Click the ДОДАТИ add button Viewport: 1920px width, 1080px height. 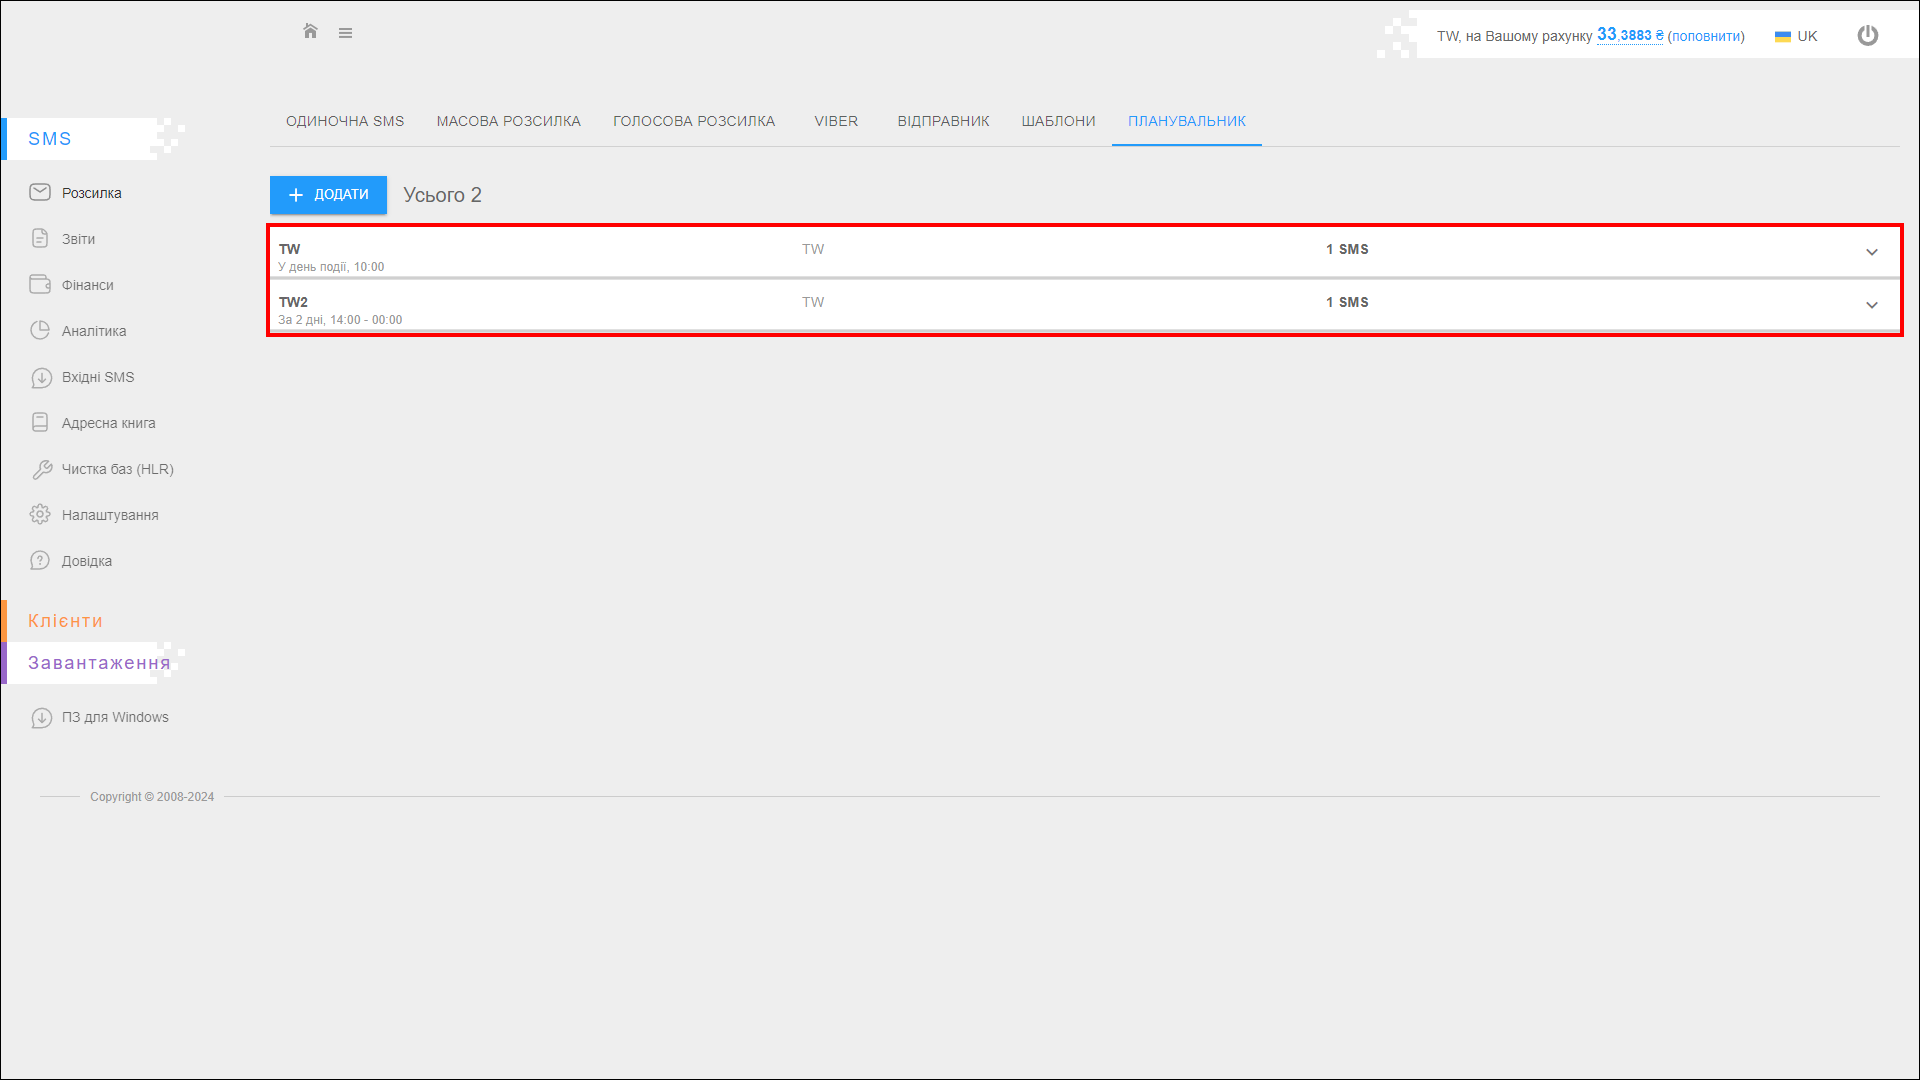pyautogui.click(x=328, y=195)
